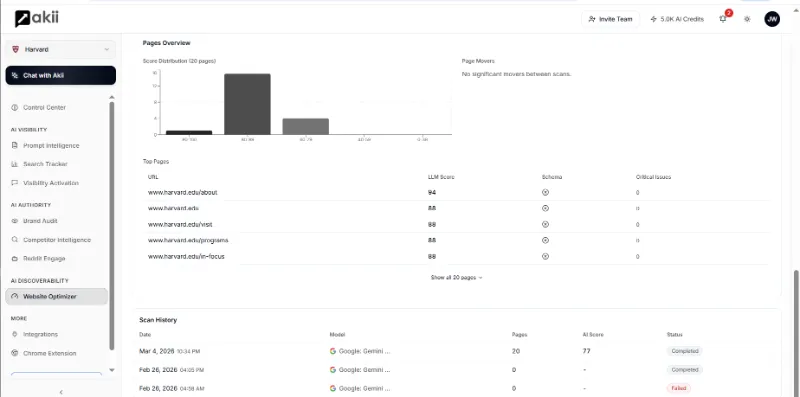
Task: Click the Invite Team button
Action: point(610,19)
